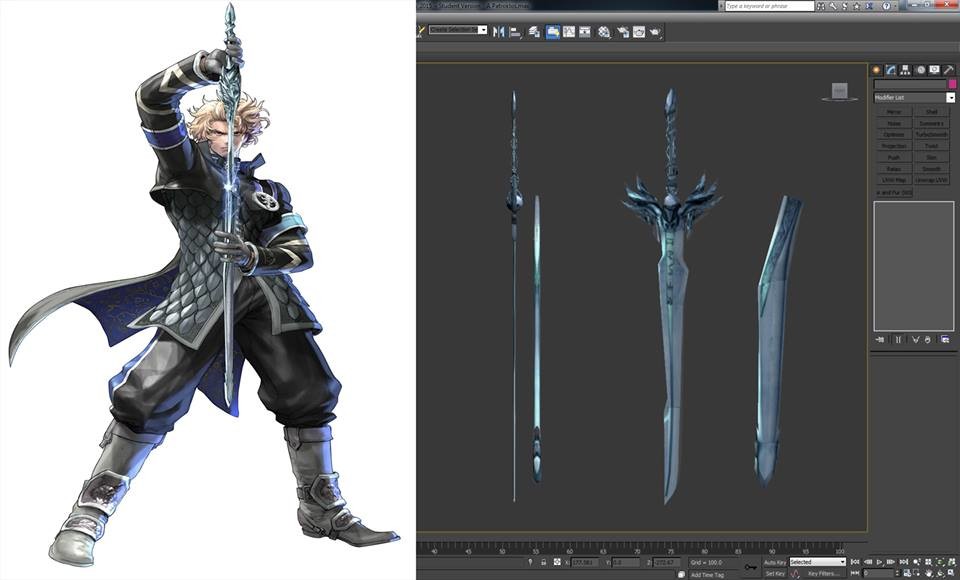Click the object color swatch

[x=953, y=82]
